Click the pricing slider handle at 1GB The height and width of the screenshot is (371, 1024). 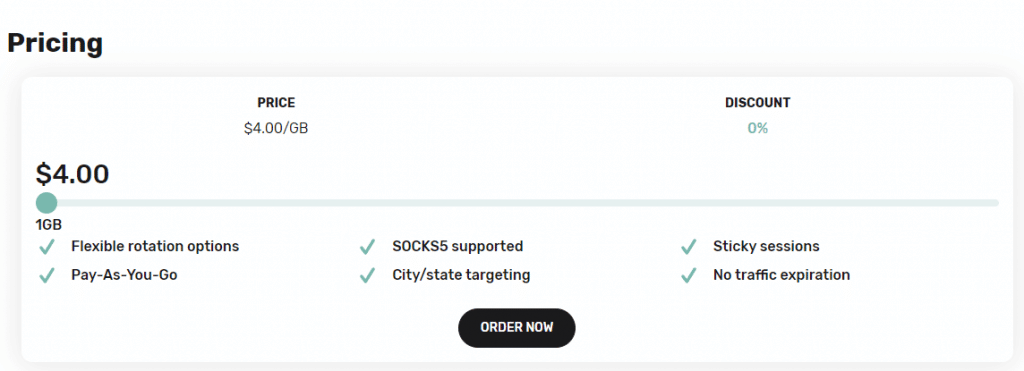tap(46, 202)
